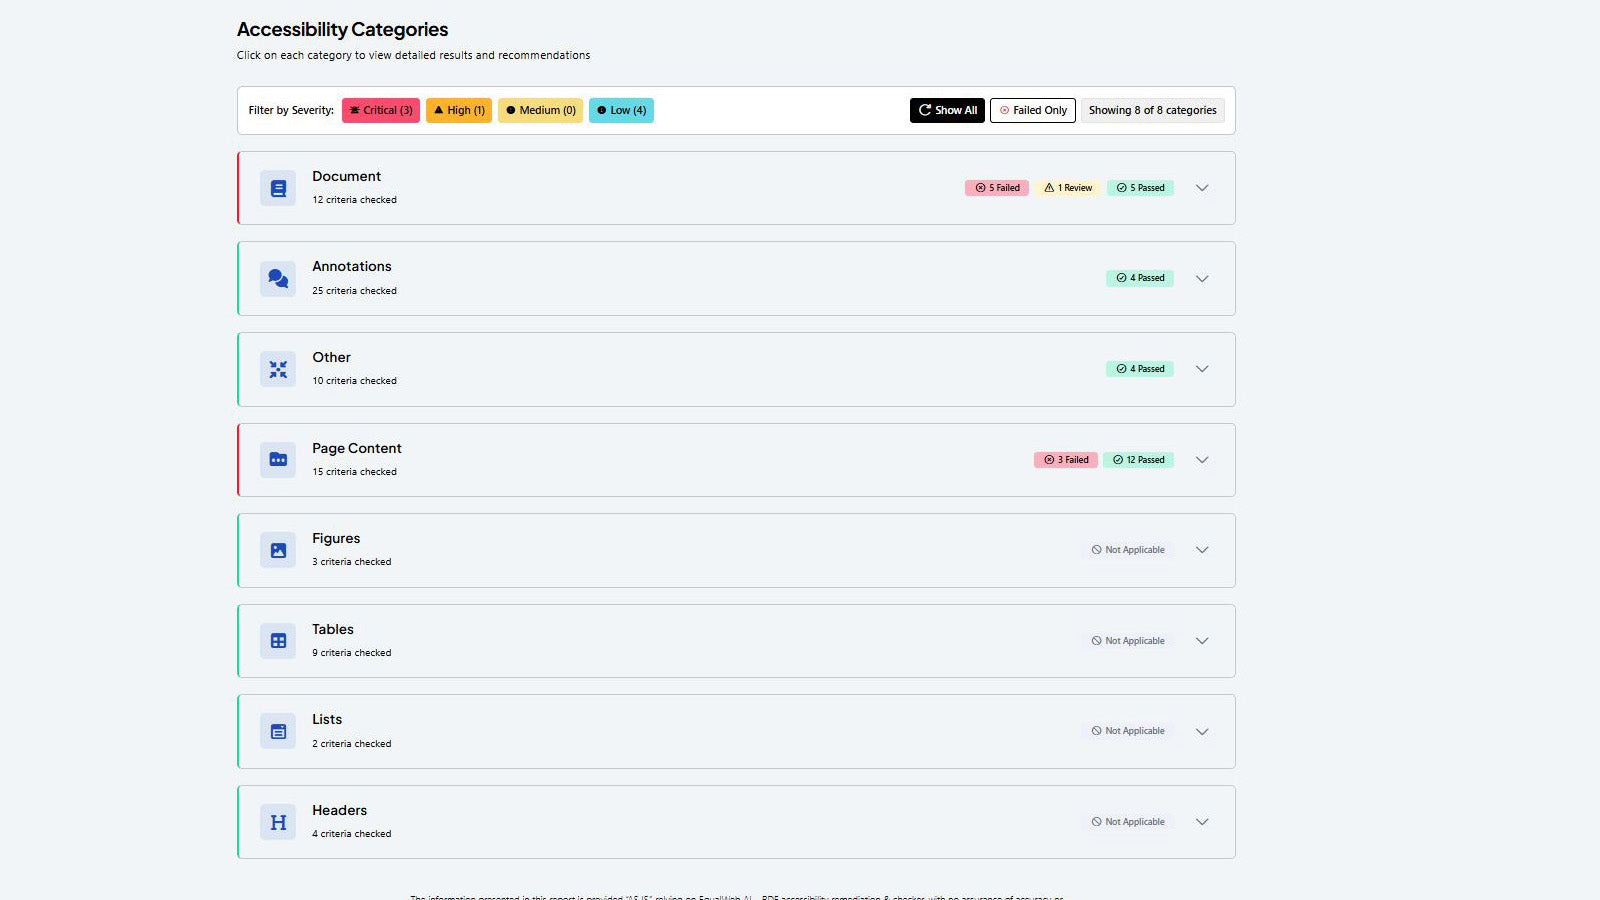Click '4 criteria checked' under Headers
Image resolution: width=1600 pixels, height=900 pixels.
click(352, 834)
